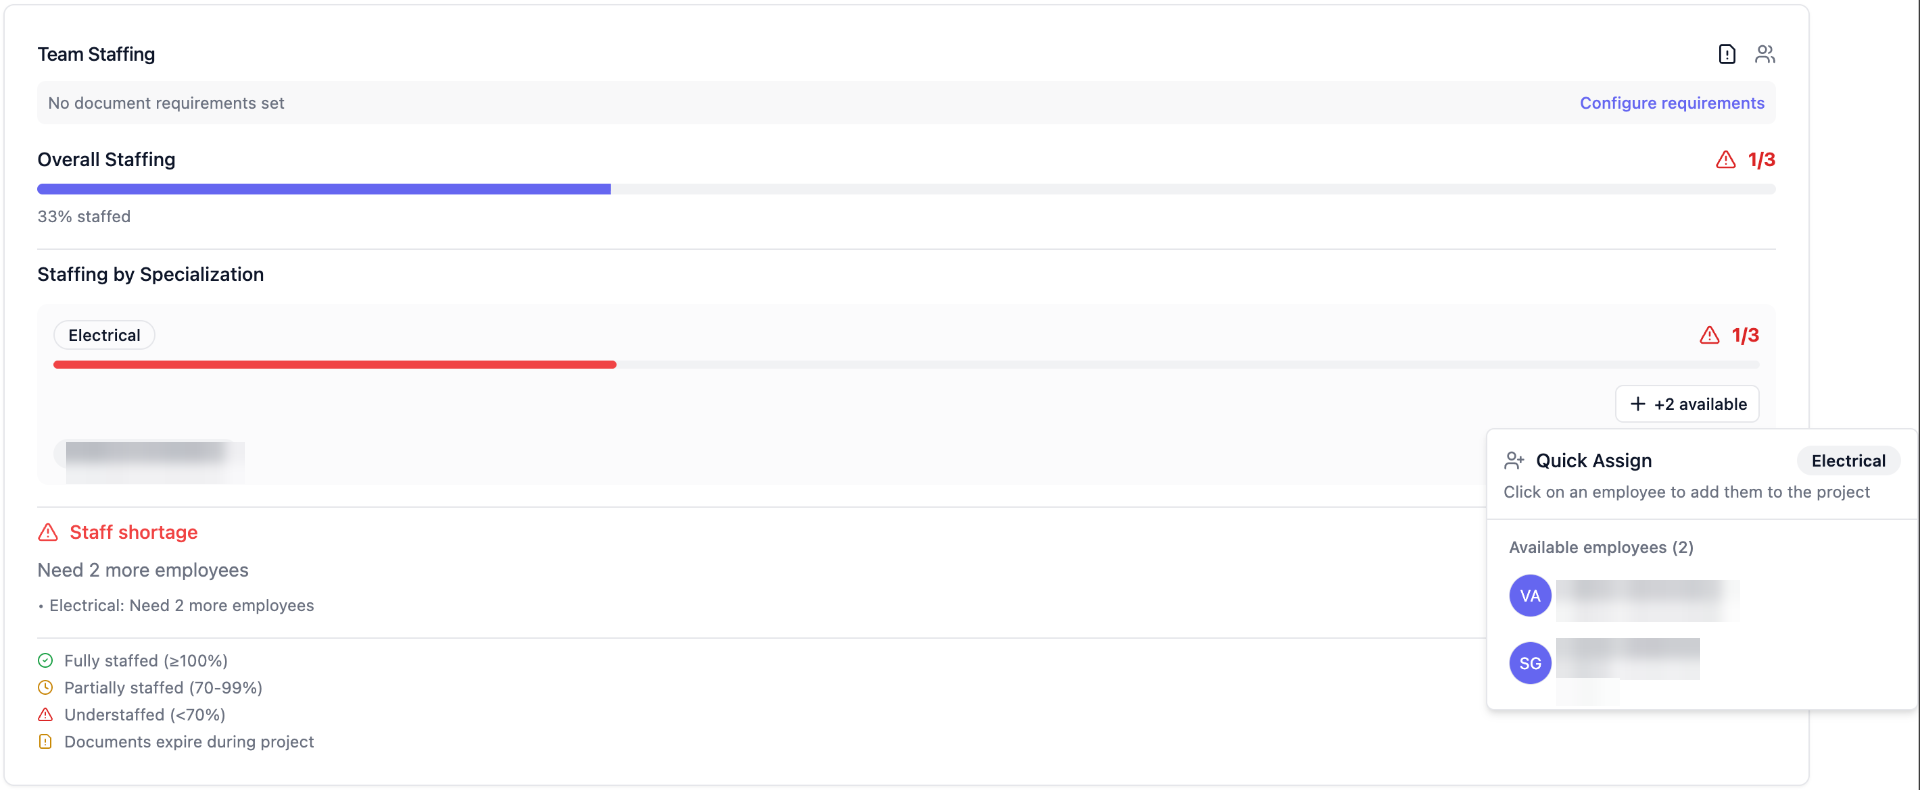Open the team members icon top right
Viewport: 1920px width, 790px height.
(x=1765, y=54)
